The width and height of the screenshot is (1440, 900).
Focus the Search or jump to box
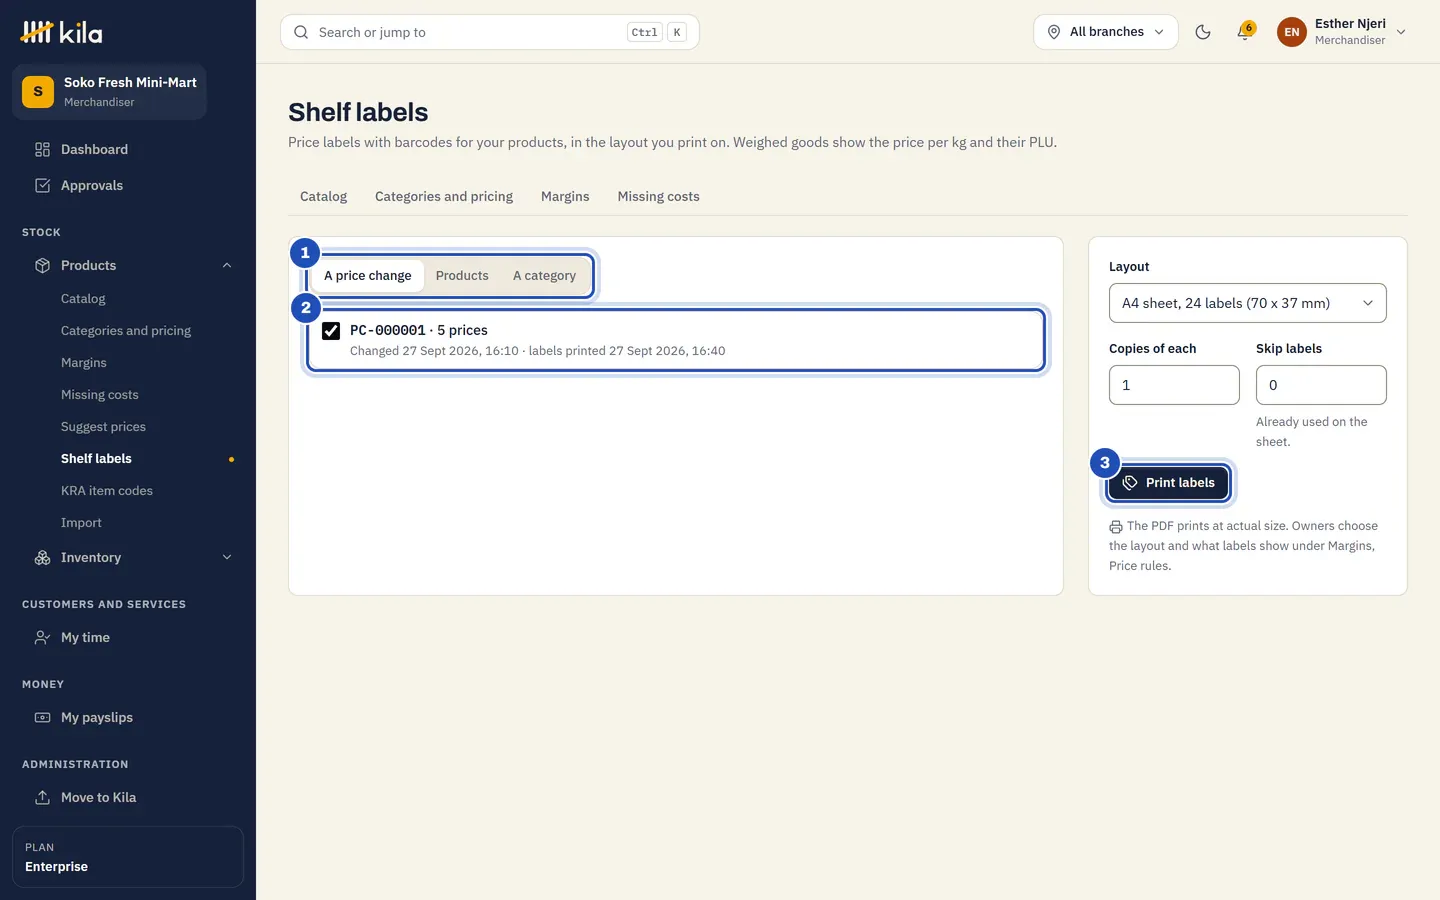click(x=490, y=32)
